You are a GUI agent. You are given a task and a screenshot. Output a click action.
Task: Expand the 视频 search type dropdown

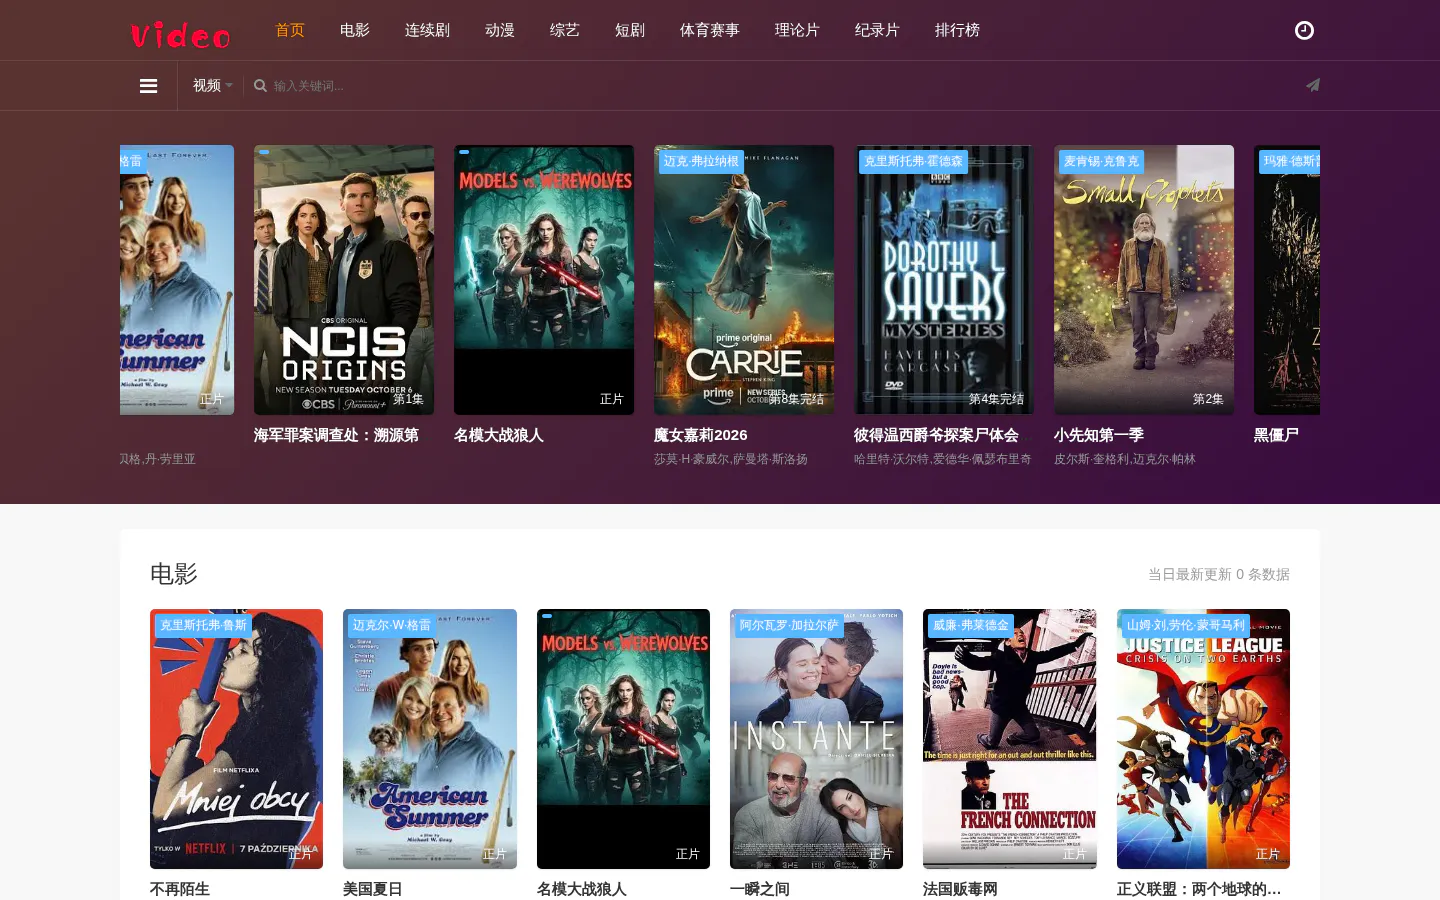(x=212, y=86)
